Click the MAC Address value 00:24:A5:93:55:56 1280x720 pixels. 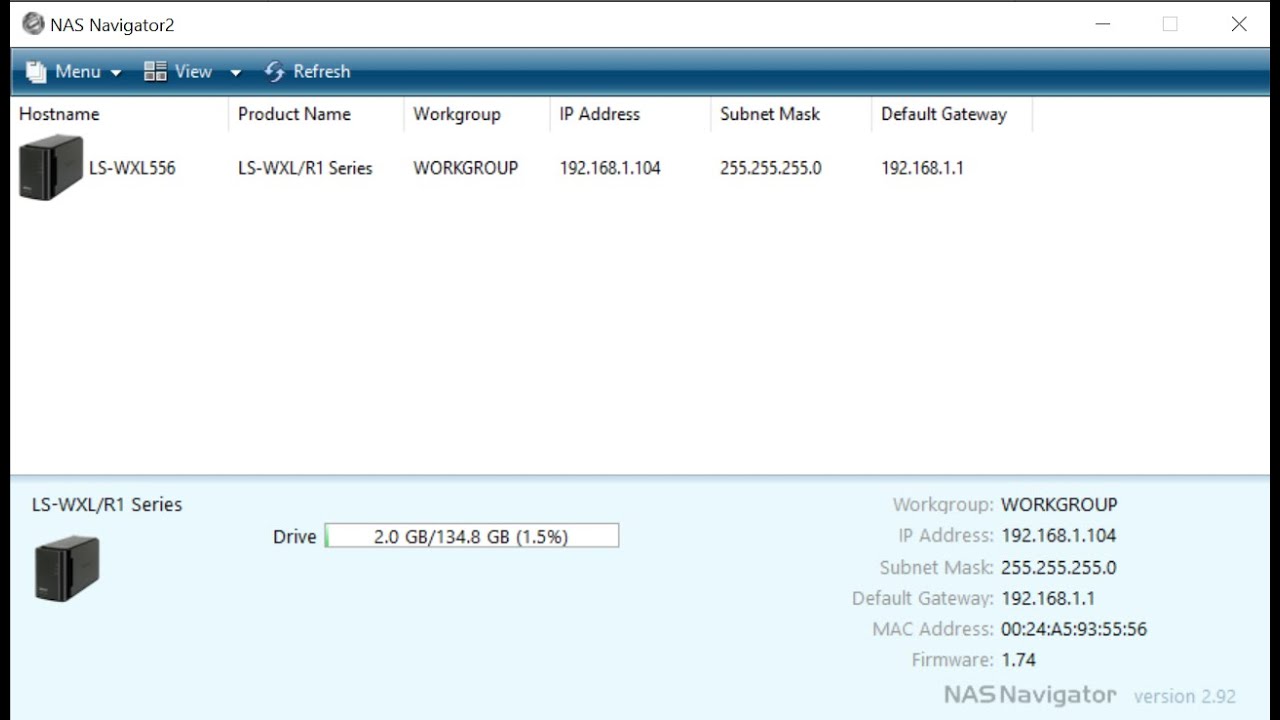pyautogui.click(x=1074, y=630)
